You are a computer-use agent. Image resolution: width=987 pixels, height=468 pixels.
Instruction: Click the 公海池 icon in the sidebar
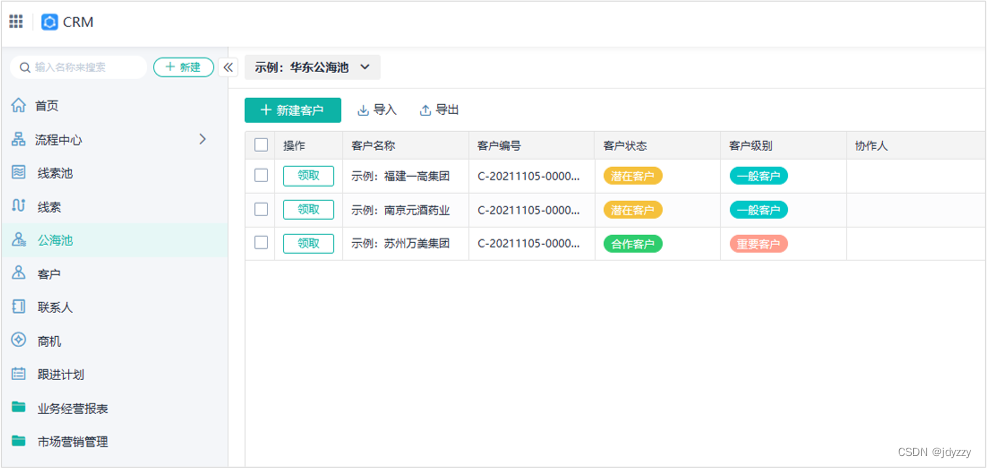(19, 240)
